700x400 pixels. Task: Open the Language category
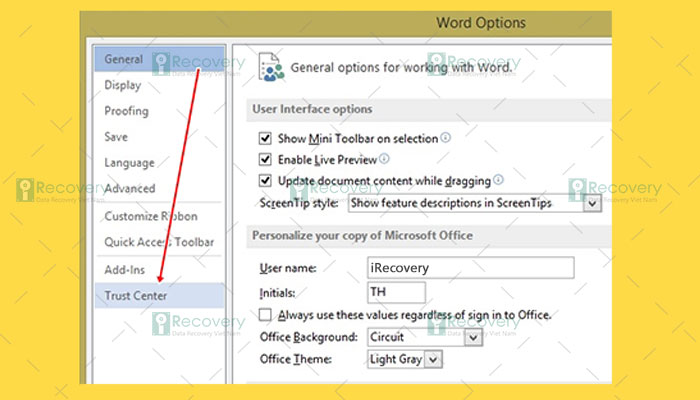(159, 162)
